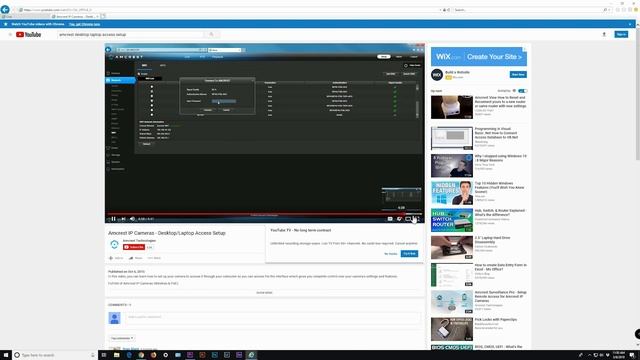Follow the Chrome link in blue banner
The image size is (640, 360).
click(x=84, y=24)
